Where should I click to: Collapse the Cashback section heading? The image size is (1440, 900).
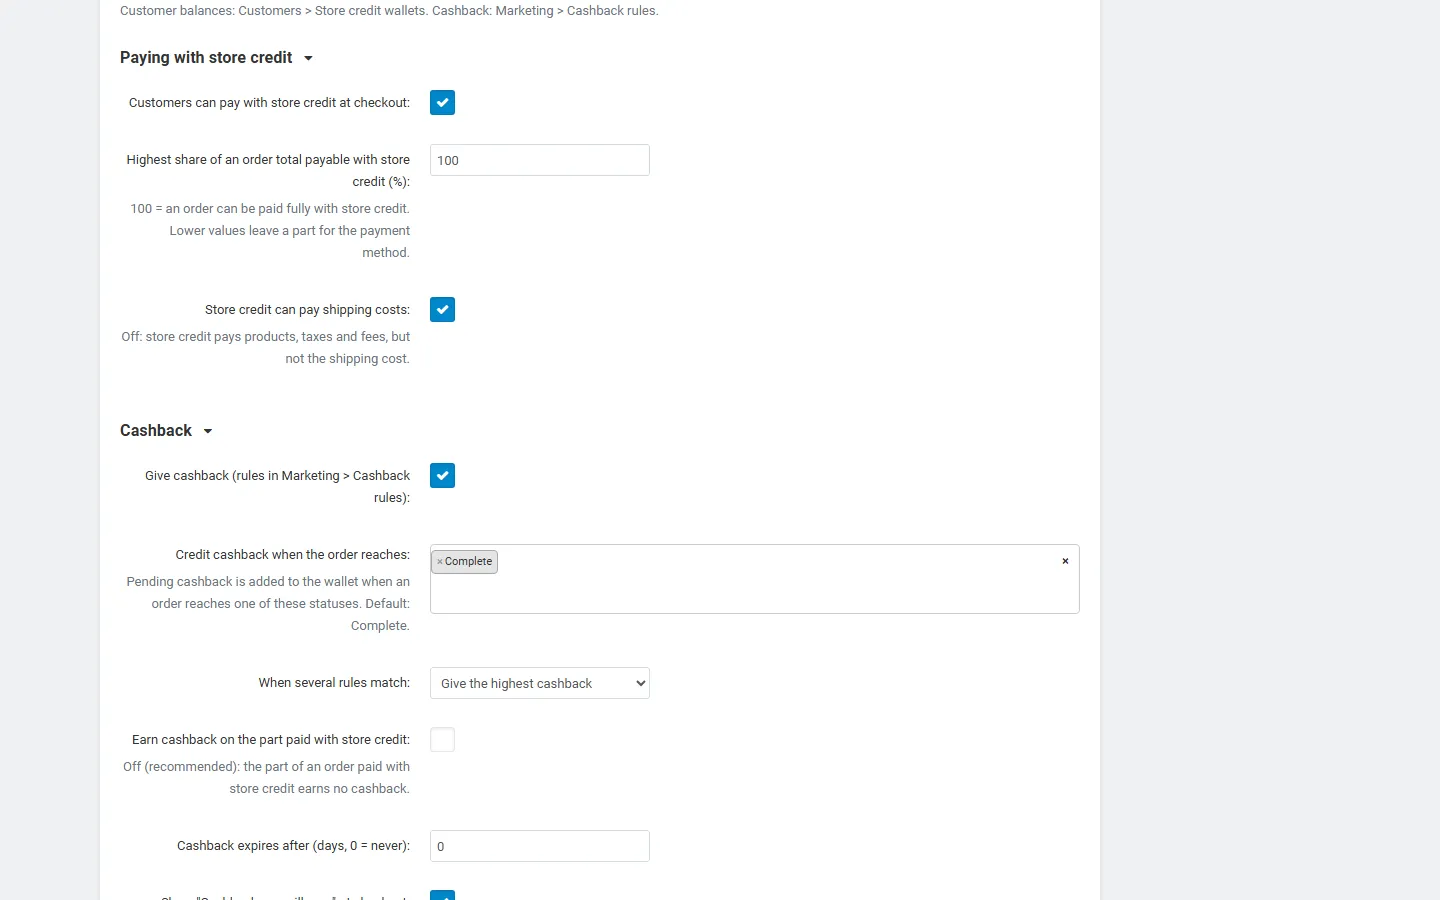pos(166,431)
